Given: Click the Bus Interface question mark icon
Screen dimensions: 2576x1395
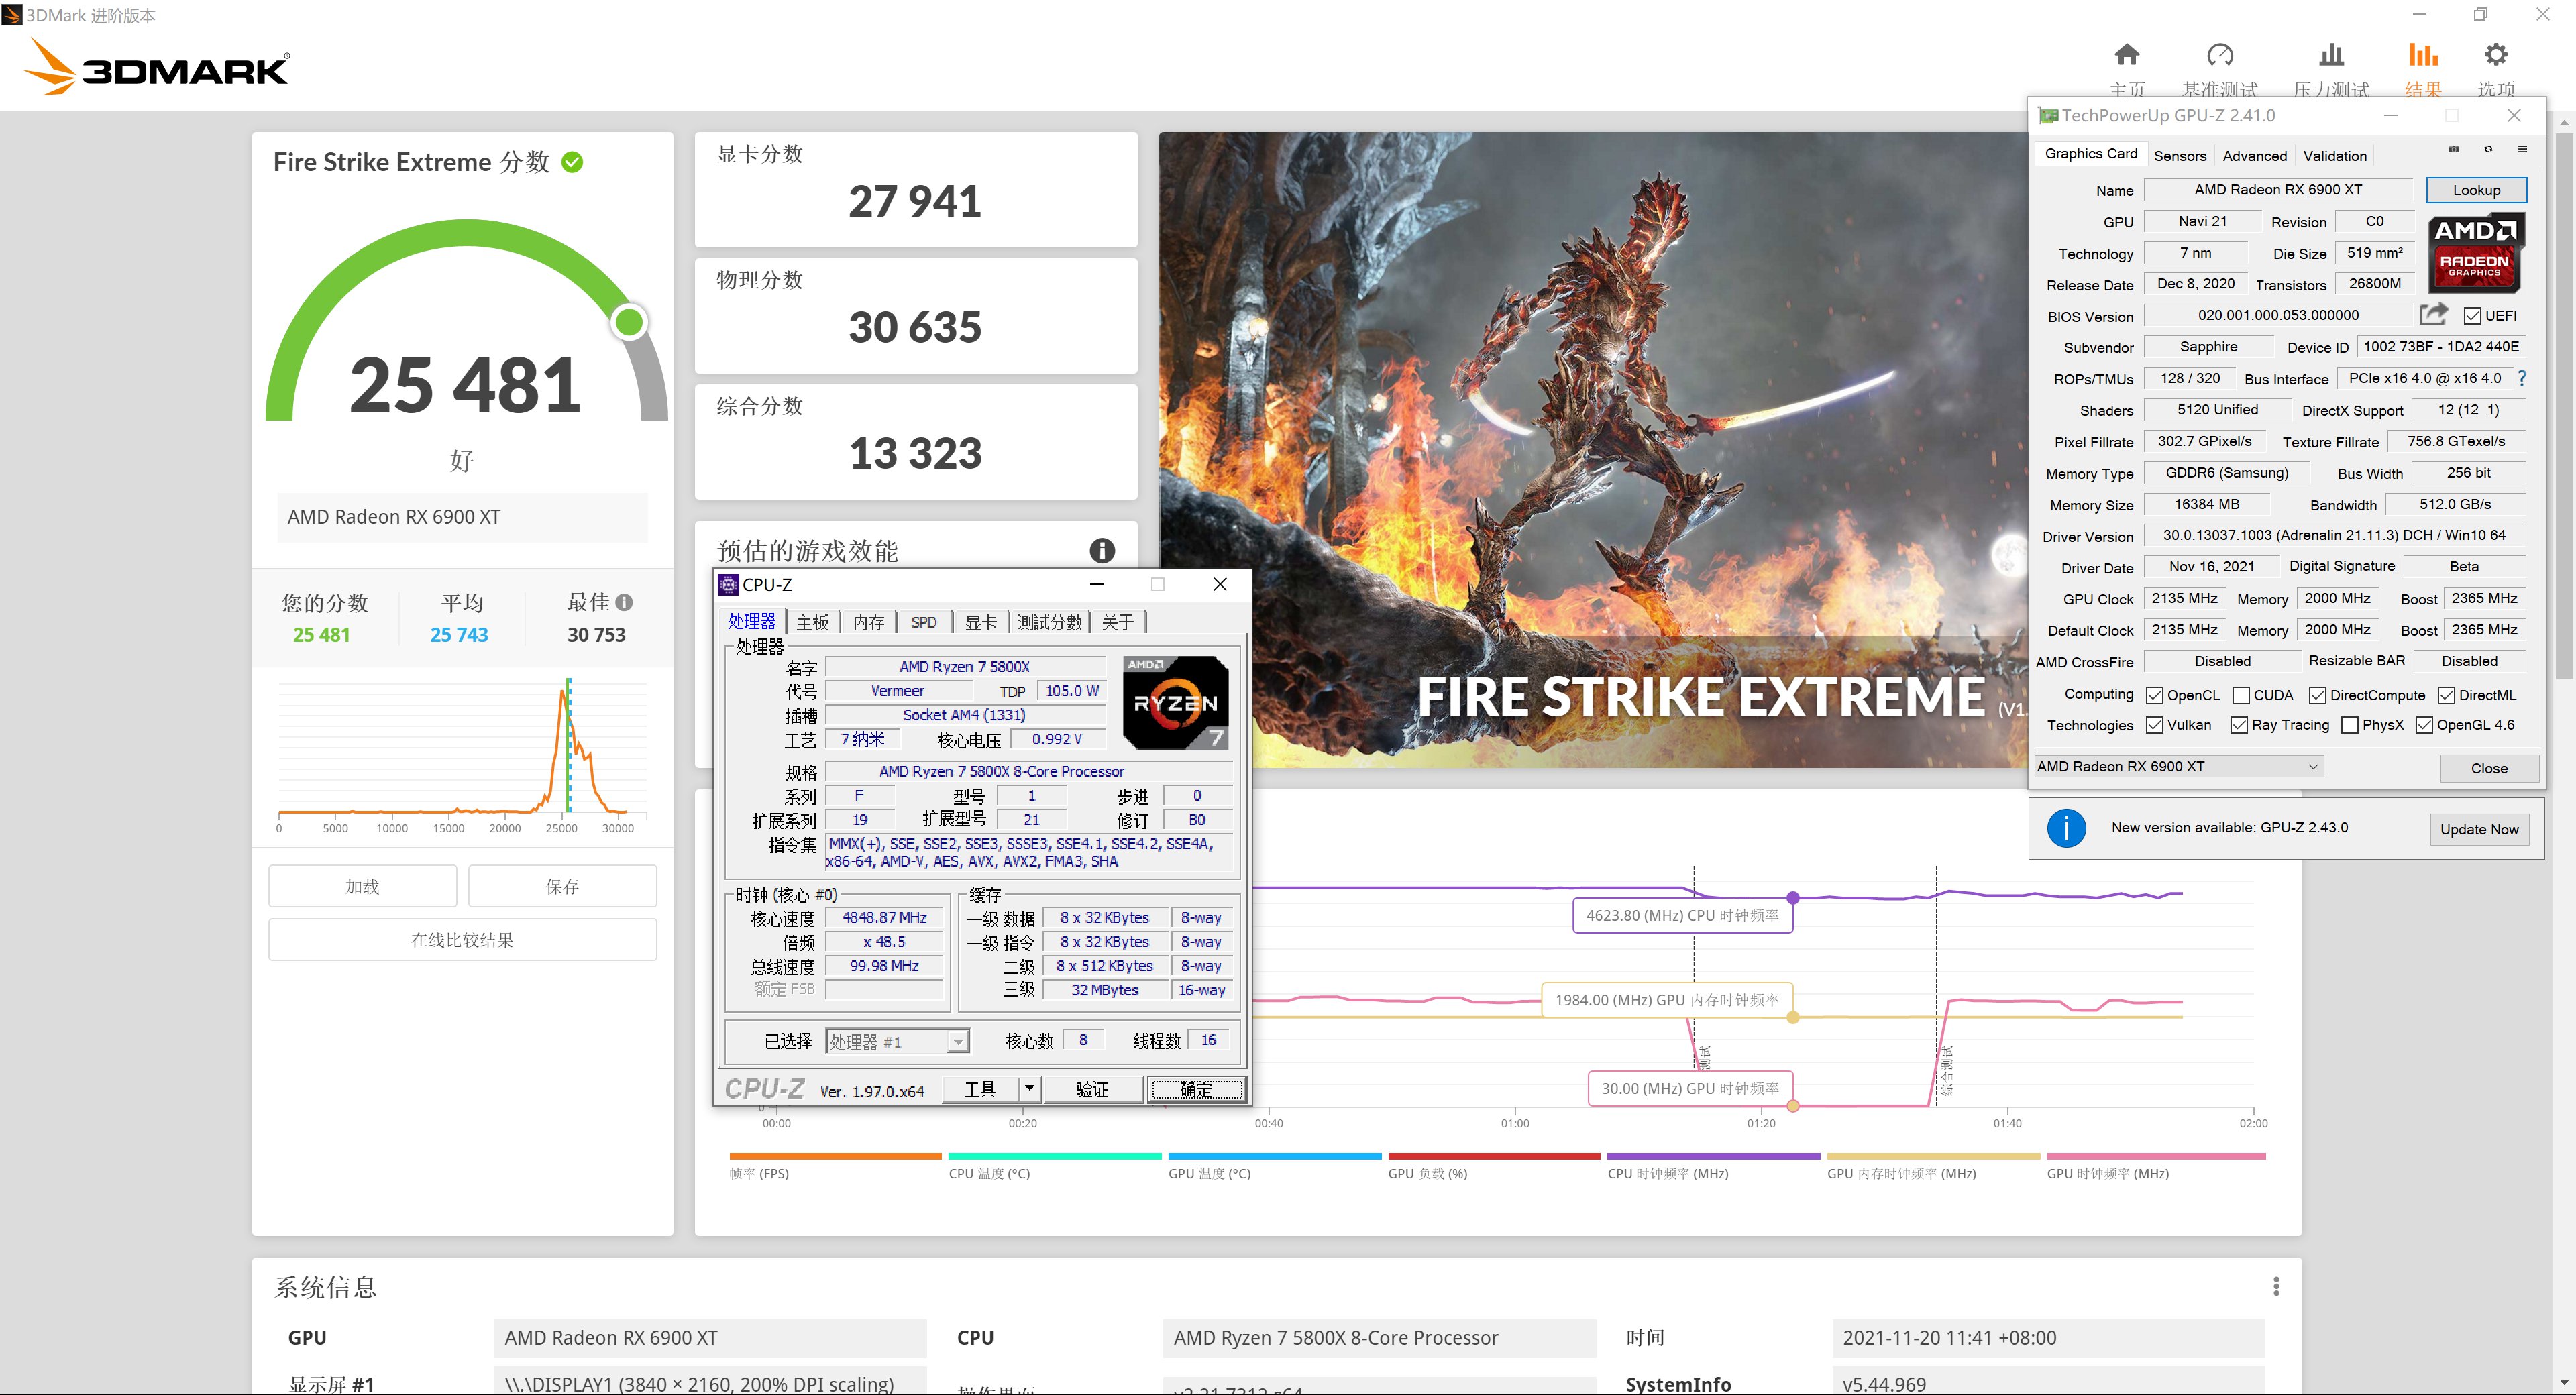Looking at the screenshot, I should pyautogui.click(x=2522, y=378).
